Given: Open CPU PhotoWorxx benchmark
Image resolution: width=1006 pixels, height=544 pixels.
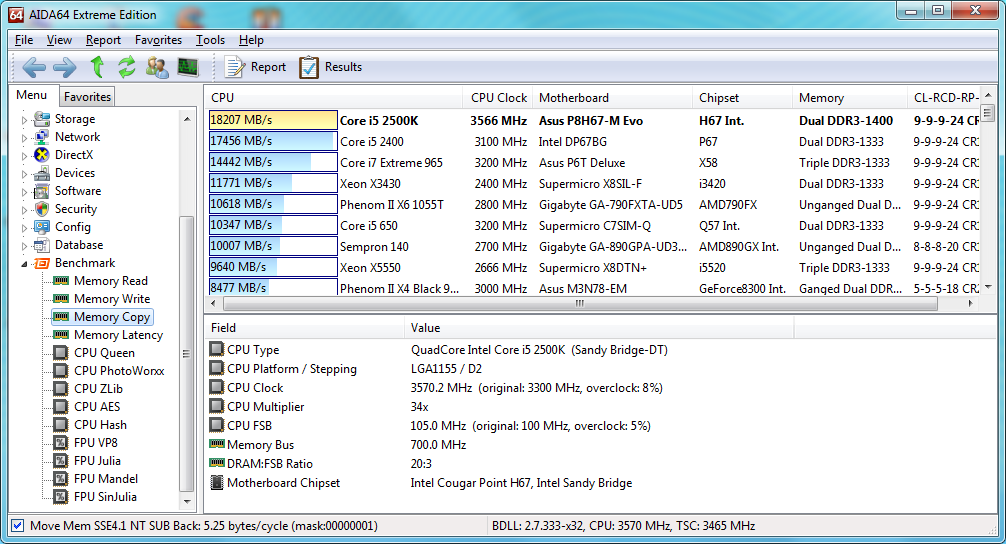Looking at the screenshot, I should (119, 370).
